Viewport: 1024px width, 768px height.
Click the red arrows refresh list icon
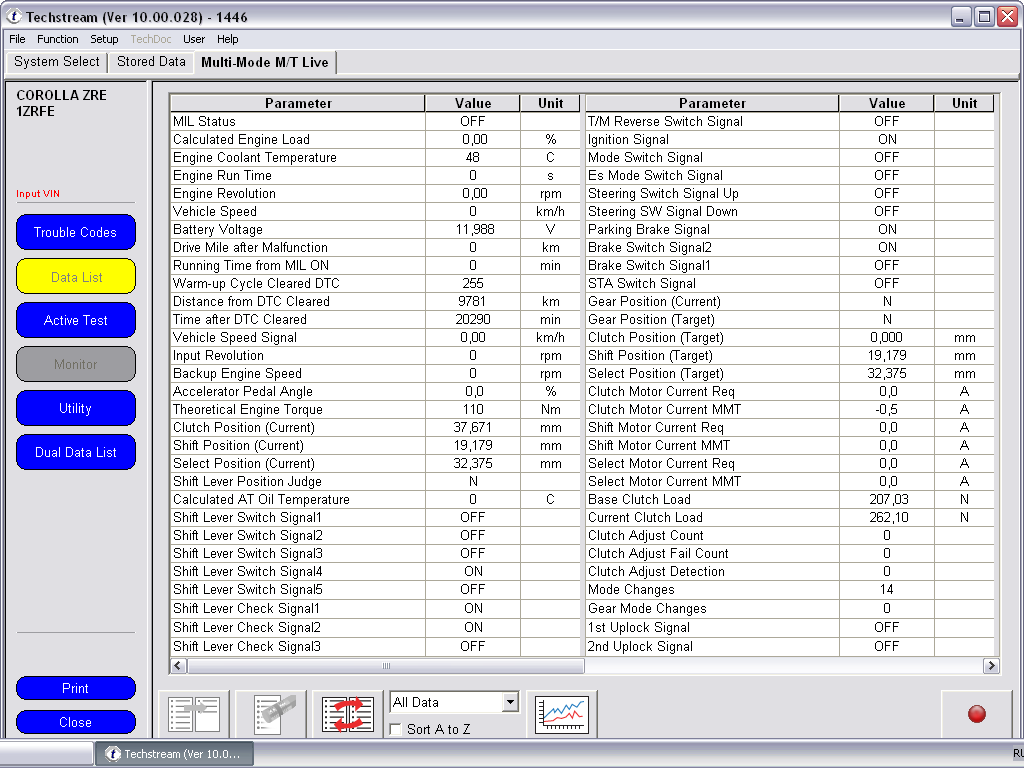(347, 714)
